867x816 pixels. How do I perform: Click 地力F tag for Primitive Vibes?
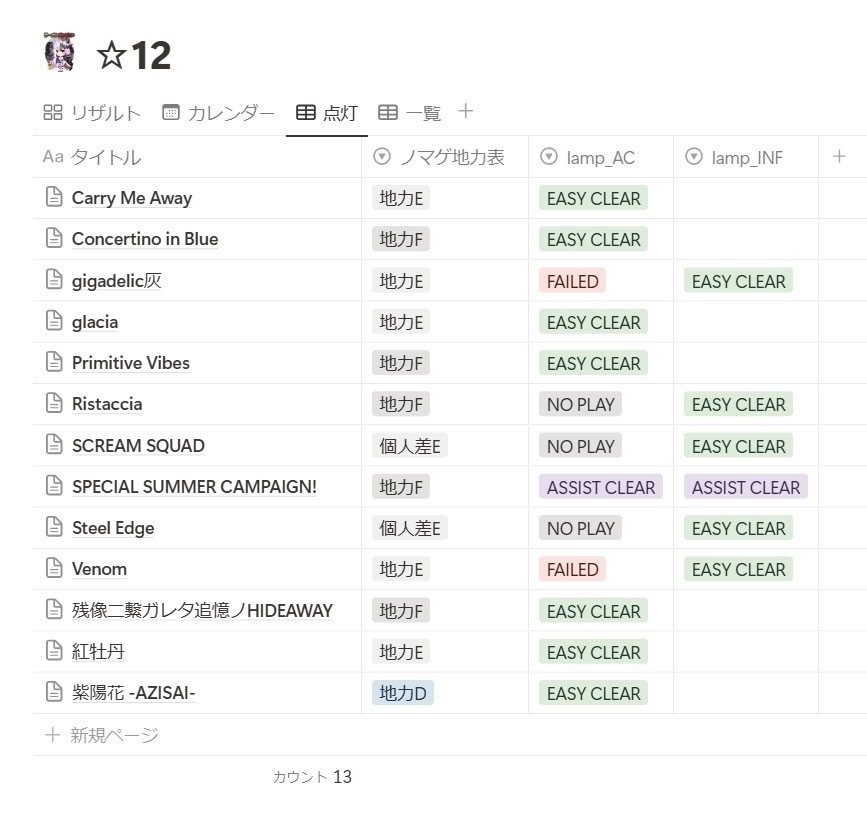[401, 363]
